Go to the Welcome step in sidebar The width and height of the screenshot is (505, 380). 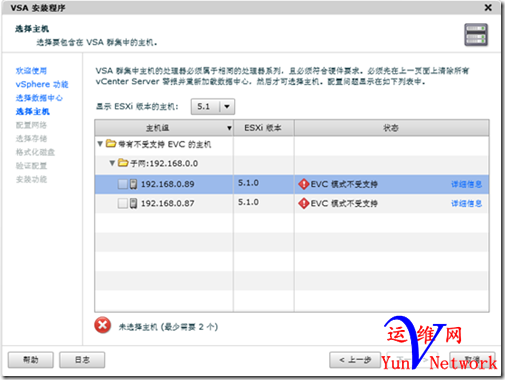tap(31, 71)
